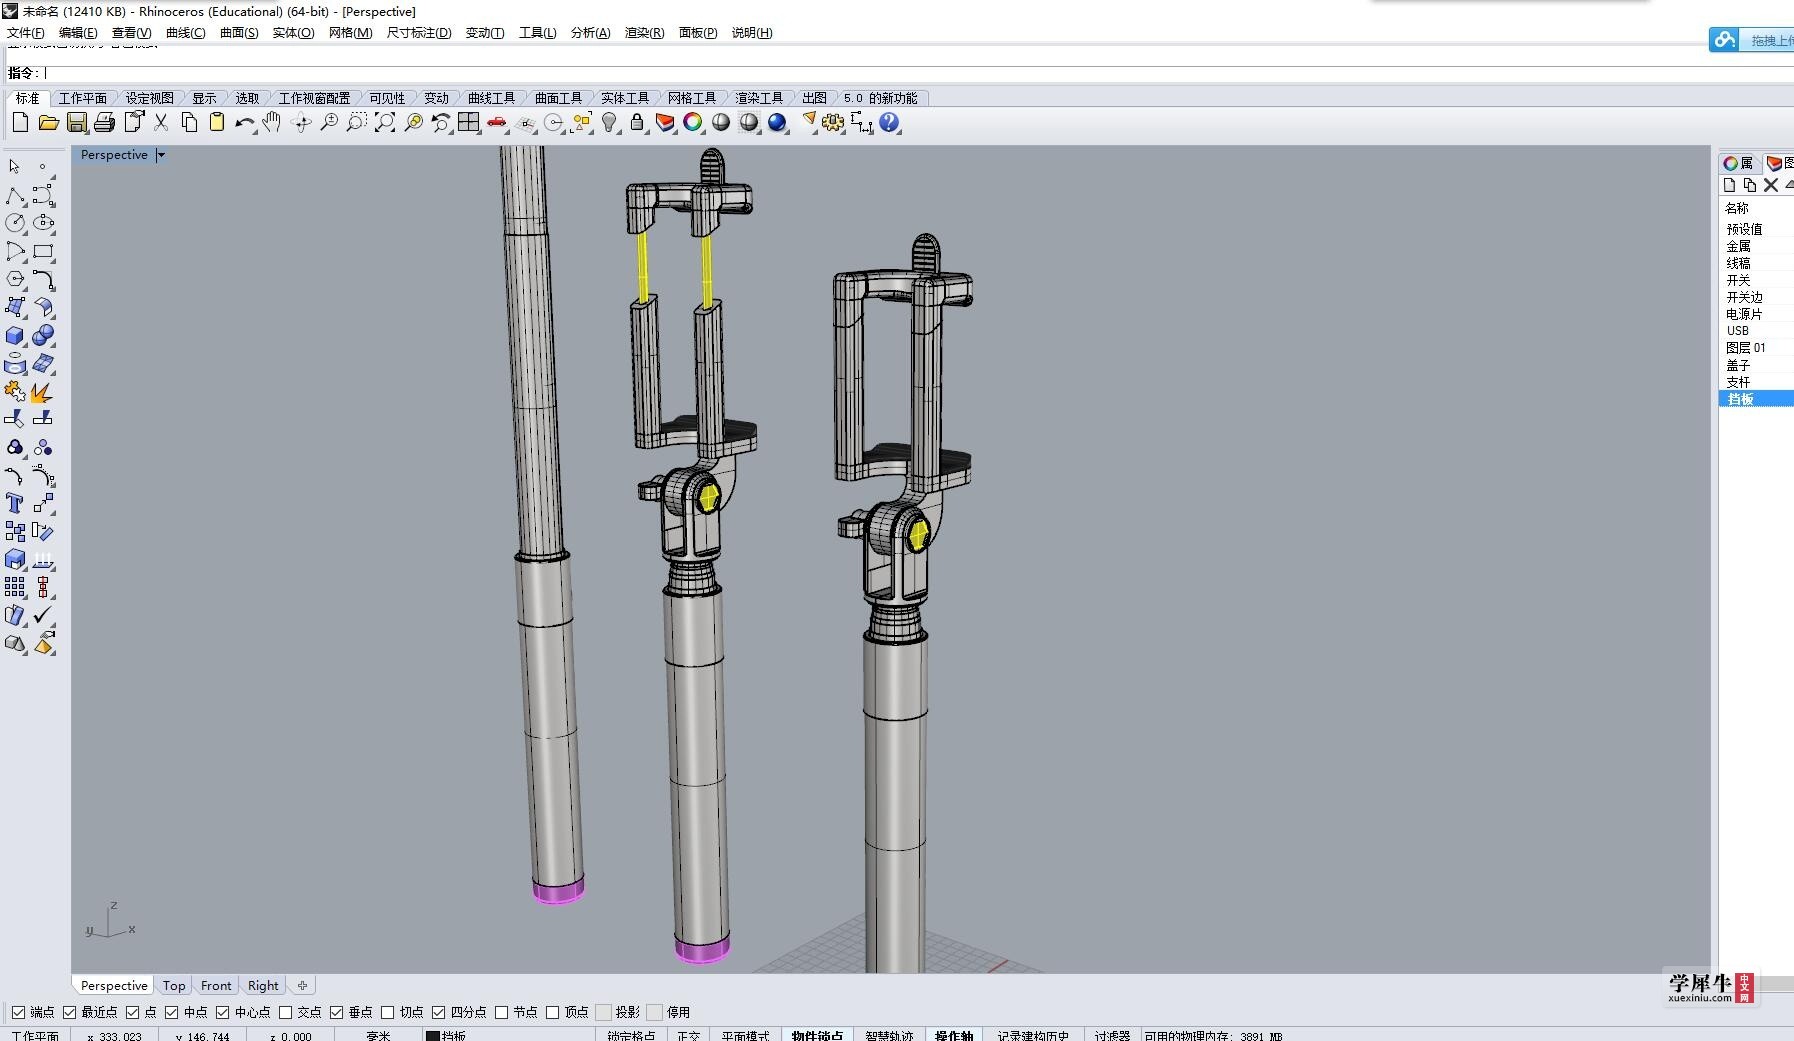
Task: Enable the 切点 osnap checkbox
Action: (x=387, y=1012)
